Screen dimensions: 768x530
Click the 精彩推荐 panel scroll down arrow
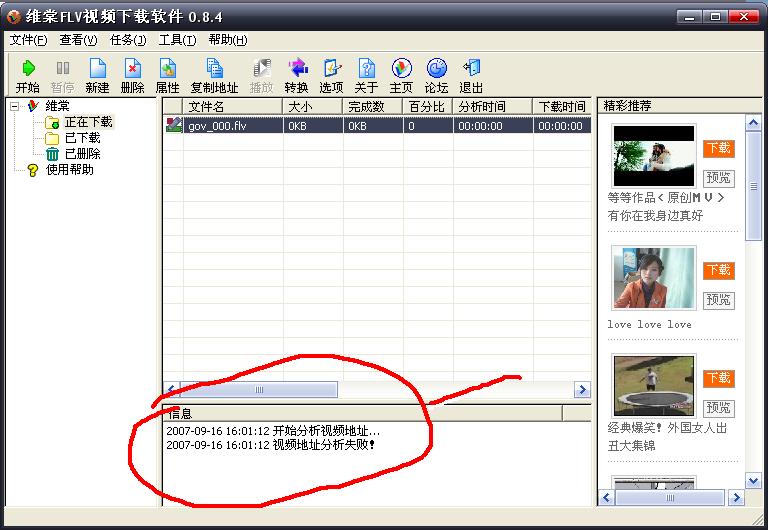tap(753, 481)
